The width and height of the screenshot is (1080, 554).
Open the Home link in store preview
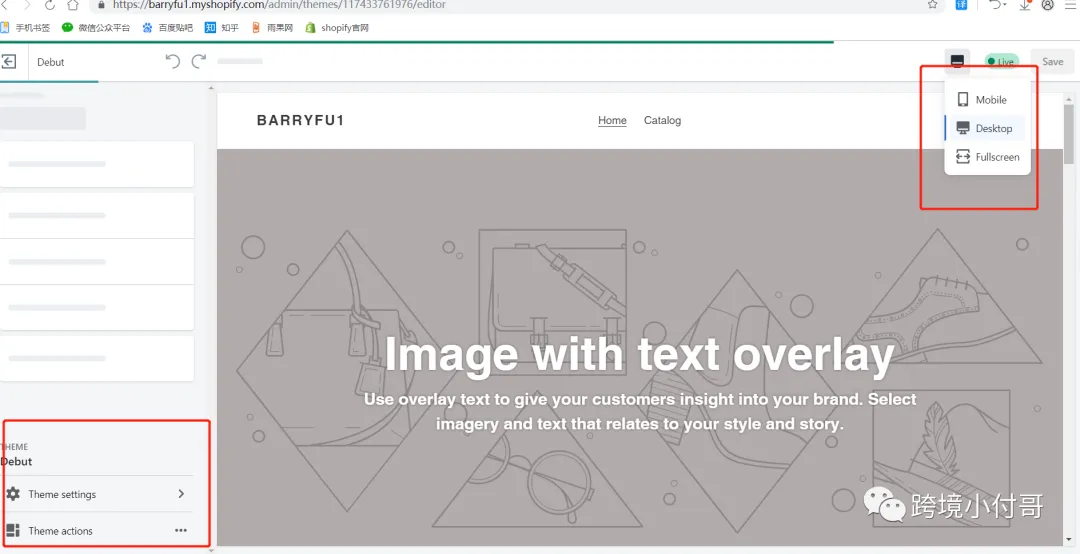click(x=612, y=120)
